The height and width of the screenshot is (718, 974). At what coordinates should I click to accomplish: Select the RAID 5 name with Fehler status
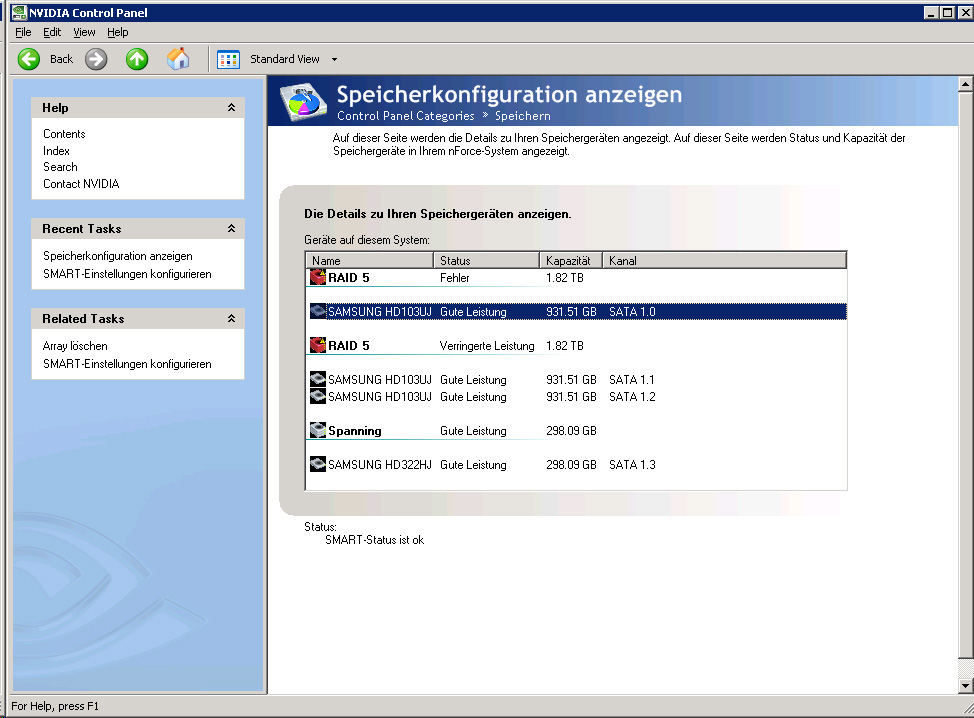(348, 278)
